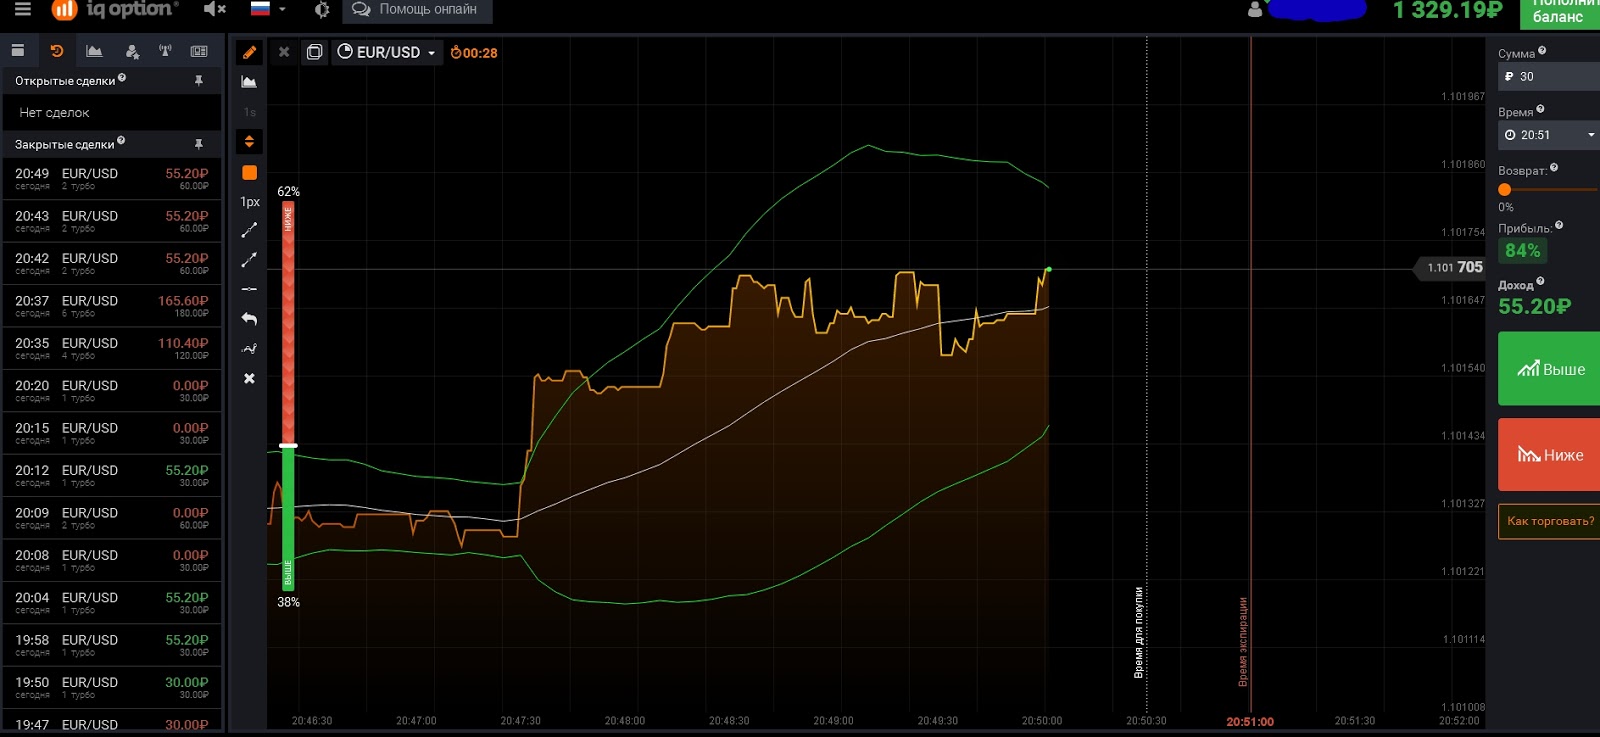Click the red Ниже put button
The width and height of the screenshot is (1600, 737).
coord(1549,455)
